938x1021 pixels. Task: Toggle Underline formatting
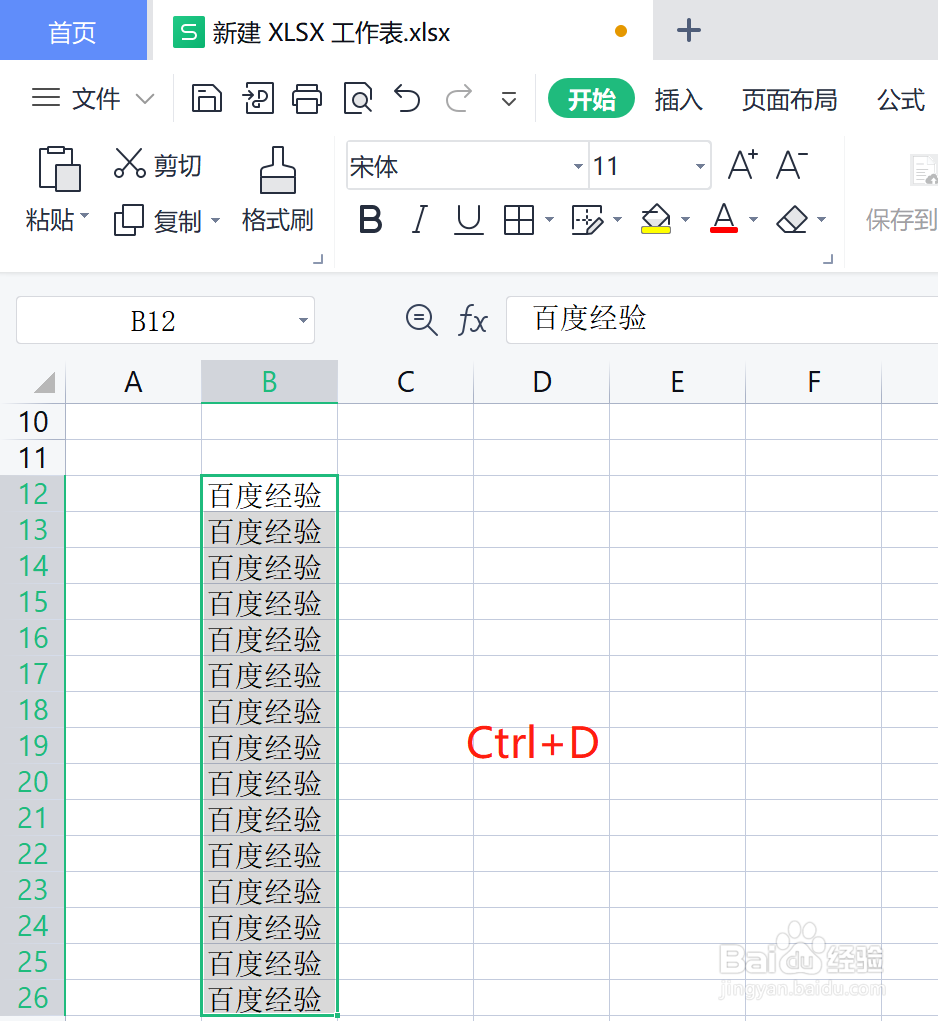point(469,219)
